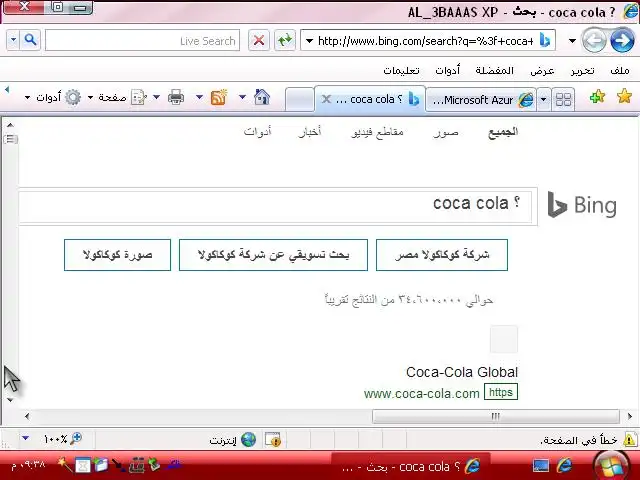Viewport: 640px width, 480px height.
Task: Click بحث تسويقي عن شركة كوكاكولا suggestion
Action: pos(273,255)
